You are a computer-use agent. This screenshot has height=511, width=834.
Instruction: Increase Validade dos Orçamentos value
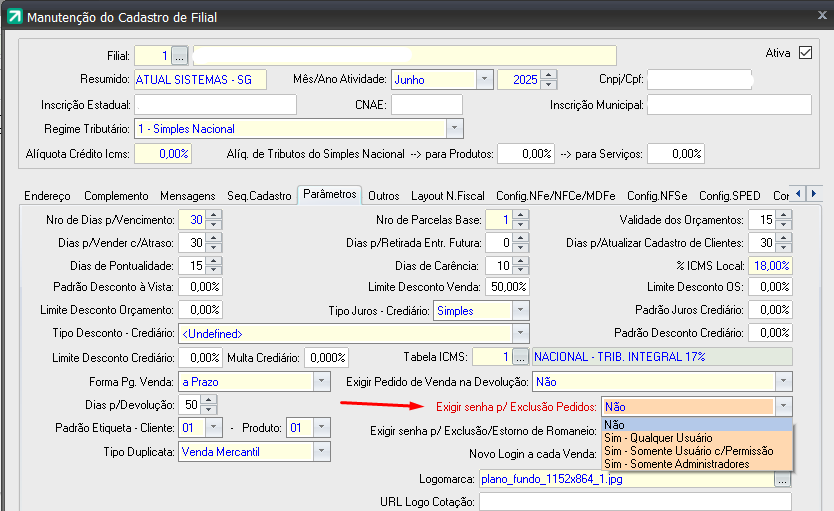pyautogui.click(x=783, y=215)
